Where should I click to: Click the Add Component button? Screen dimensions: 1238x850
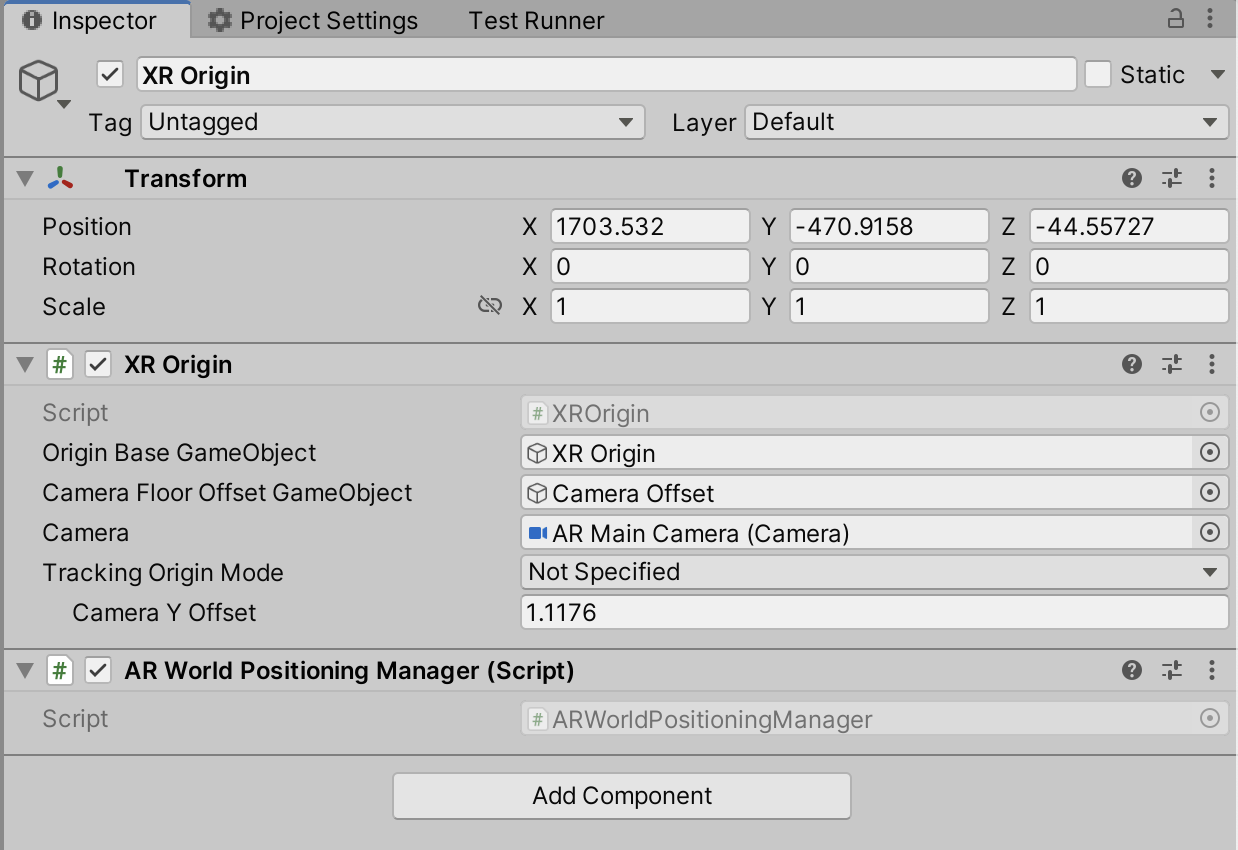tap(622, 796)
